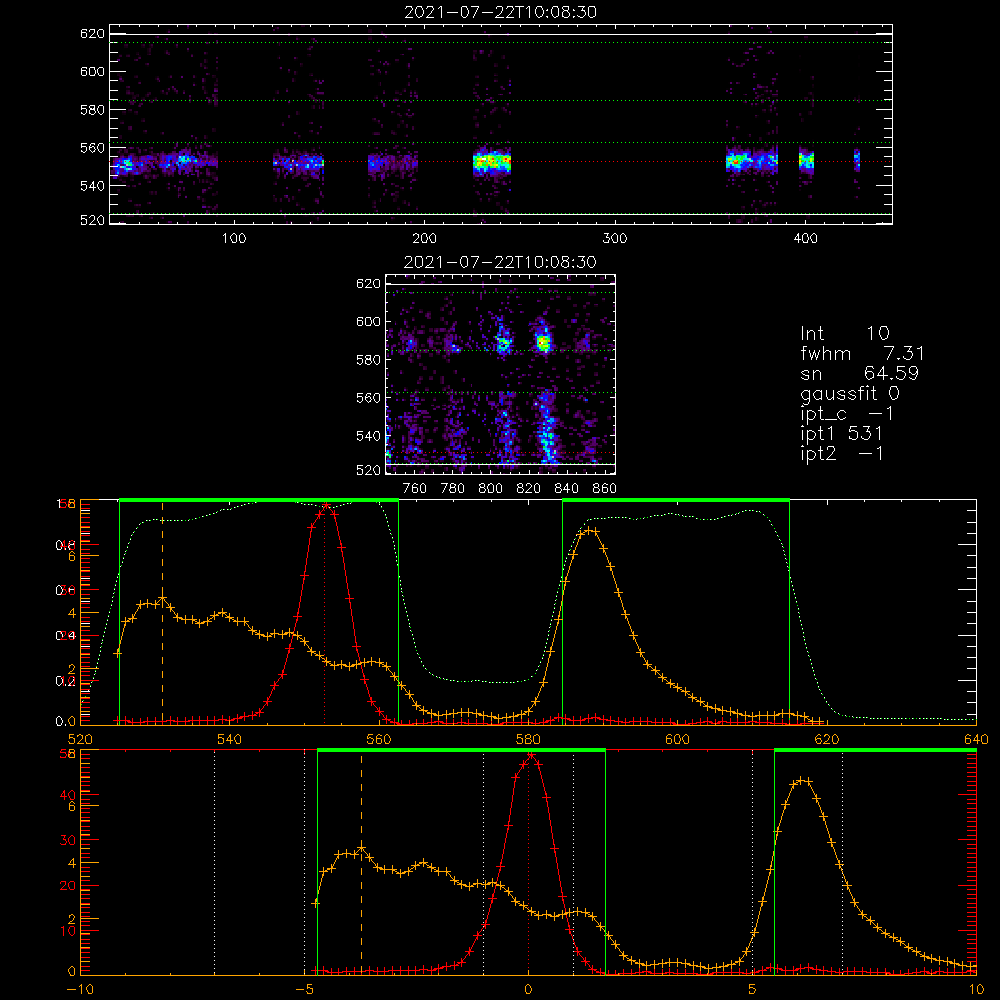Select the 'Int 10' readout

(x=844, y=333)
